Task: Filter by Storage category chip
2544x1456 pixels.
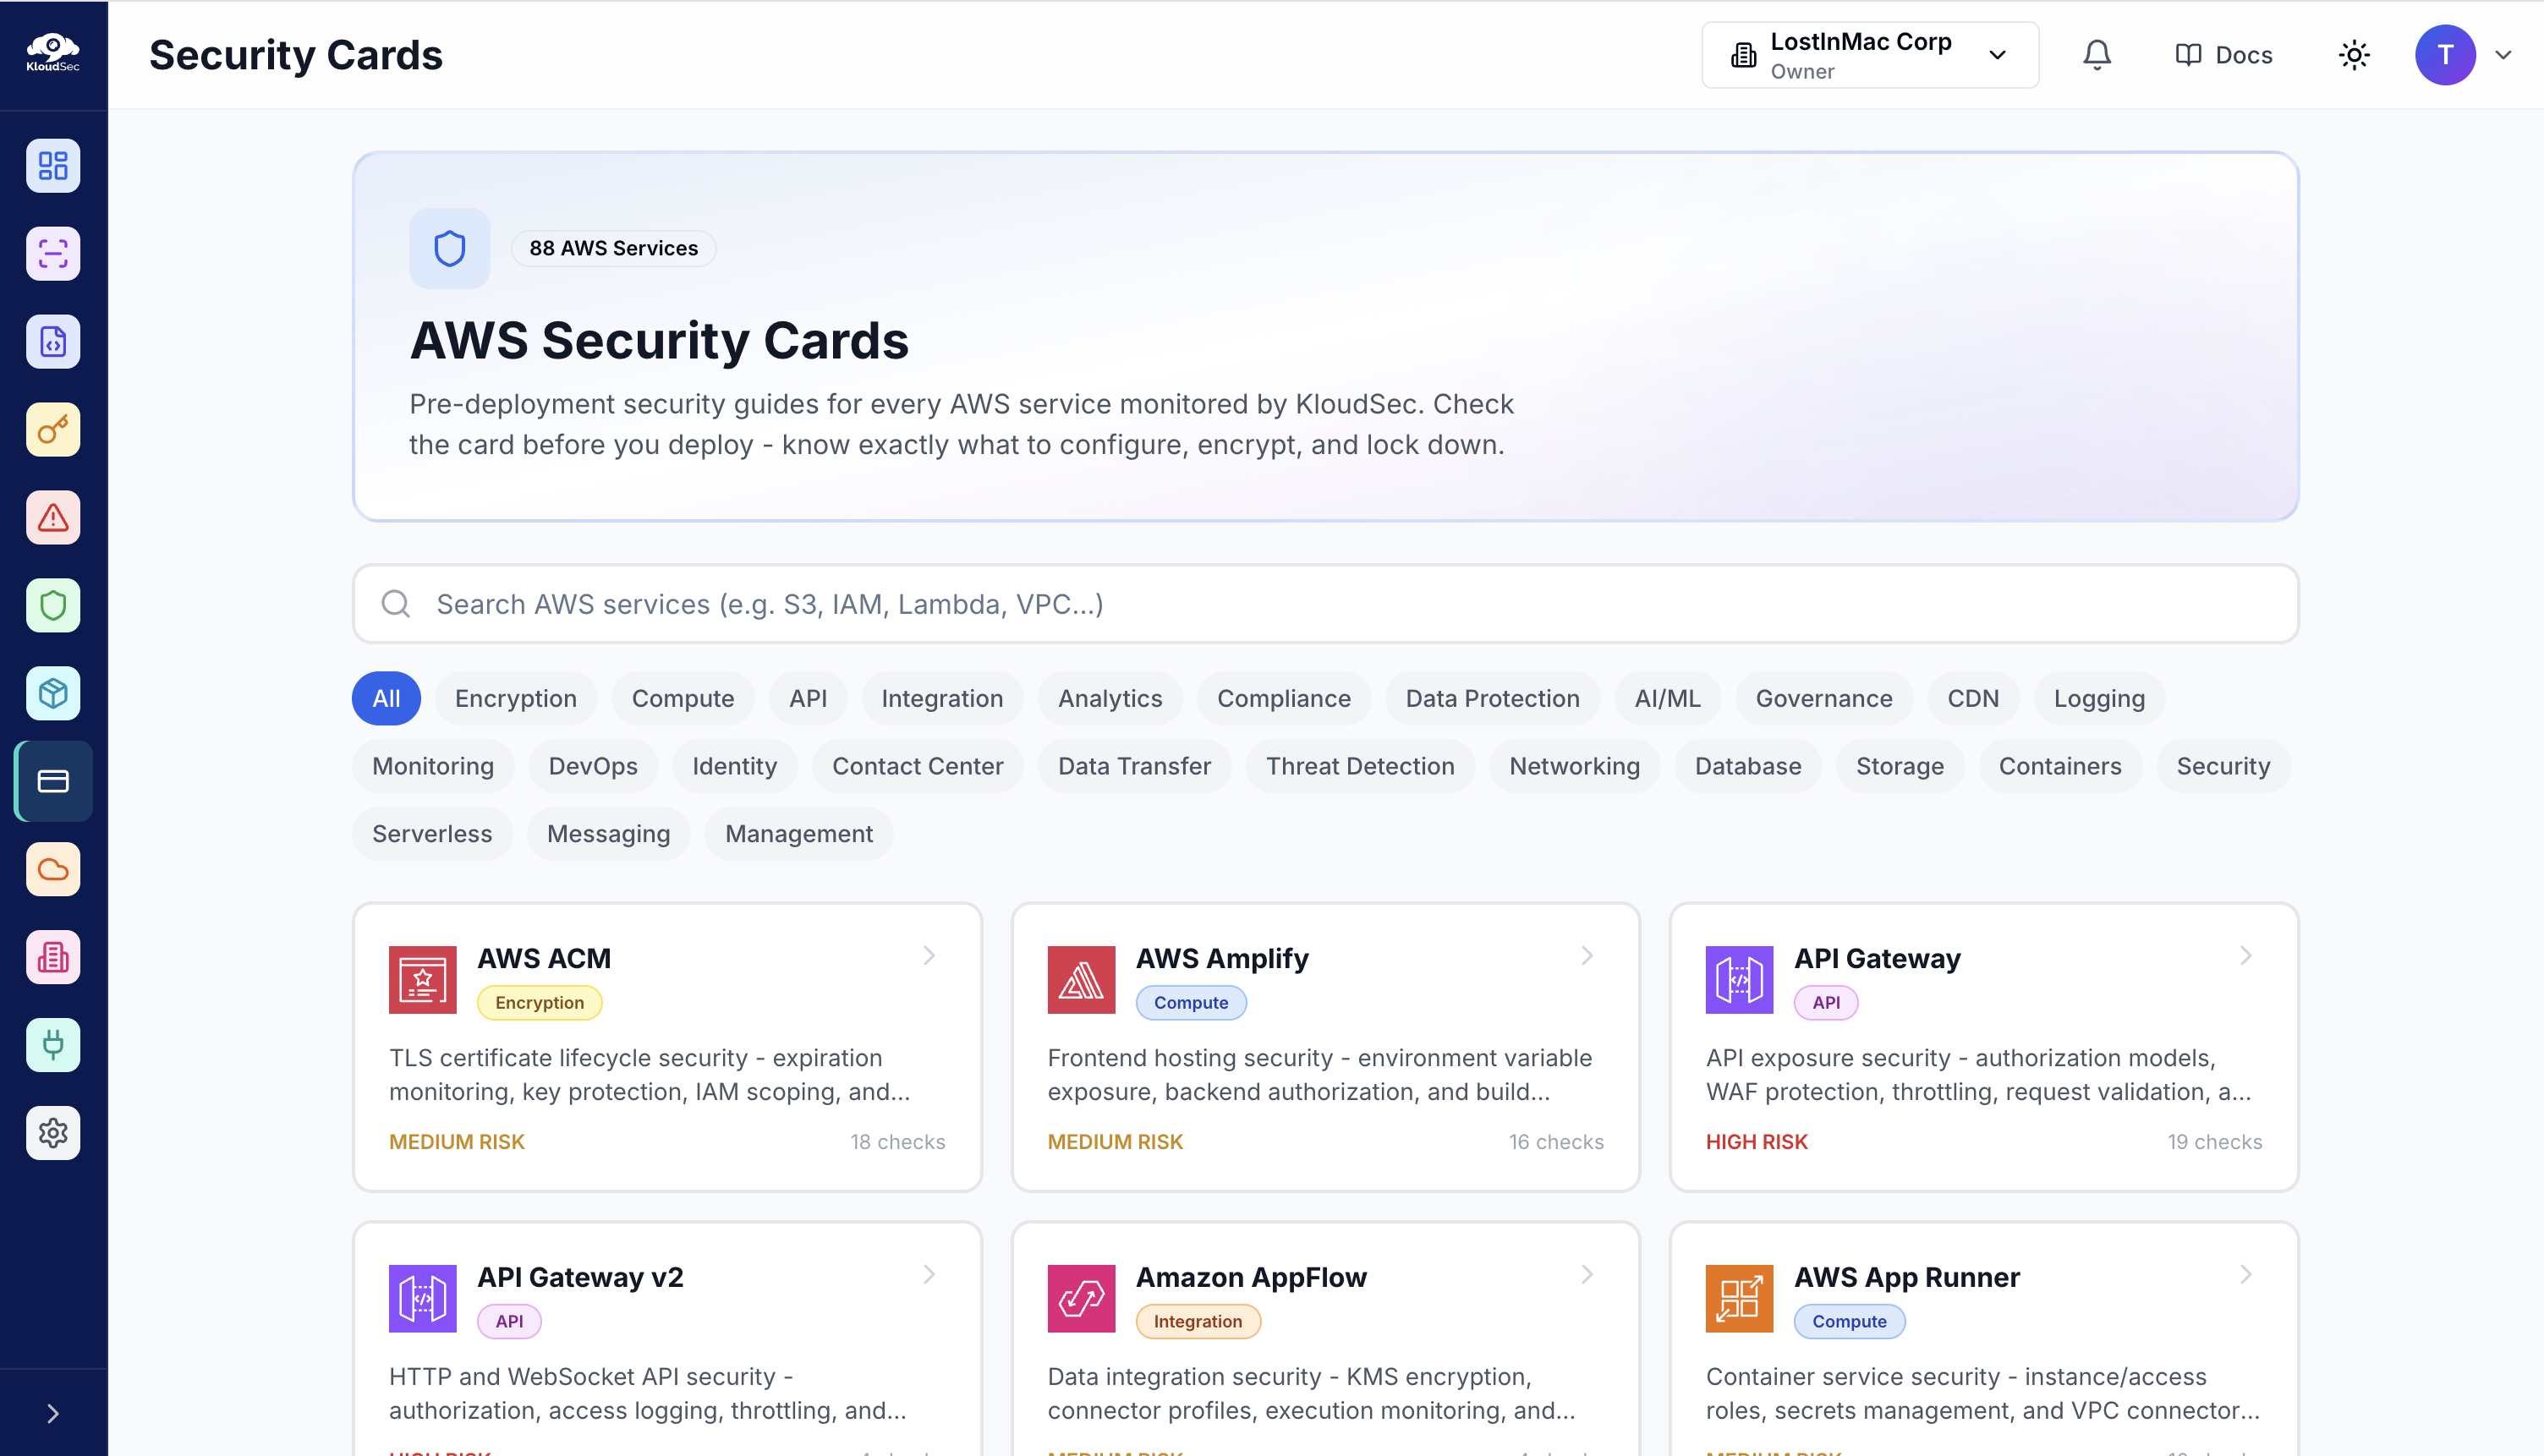Action: coord(1900,766)
